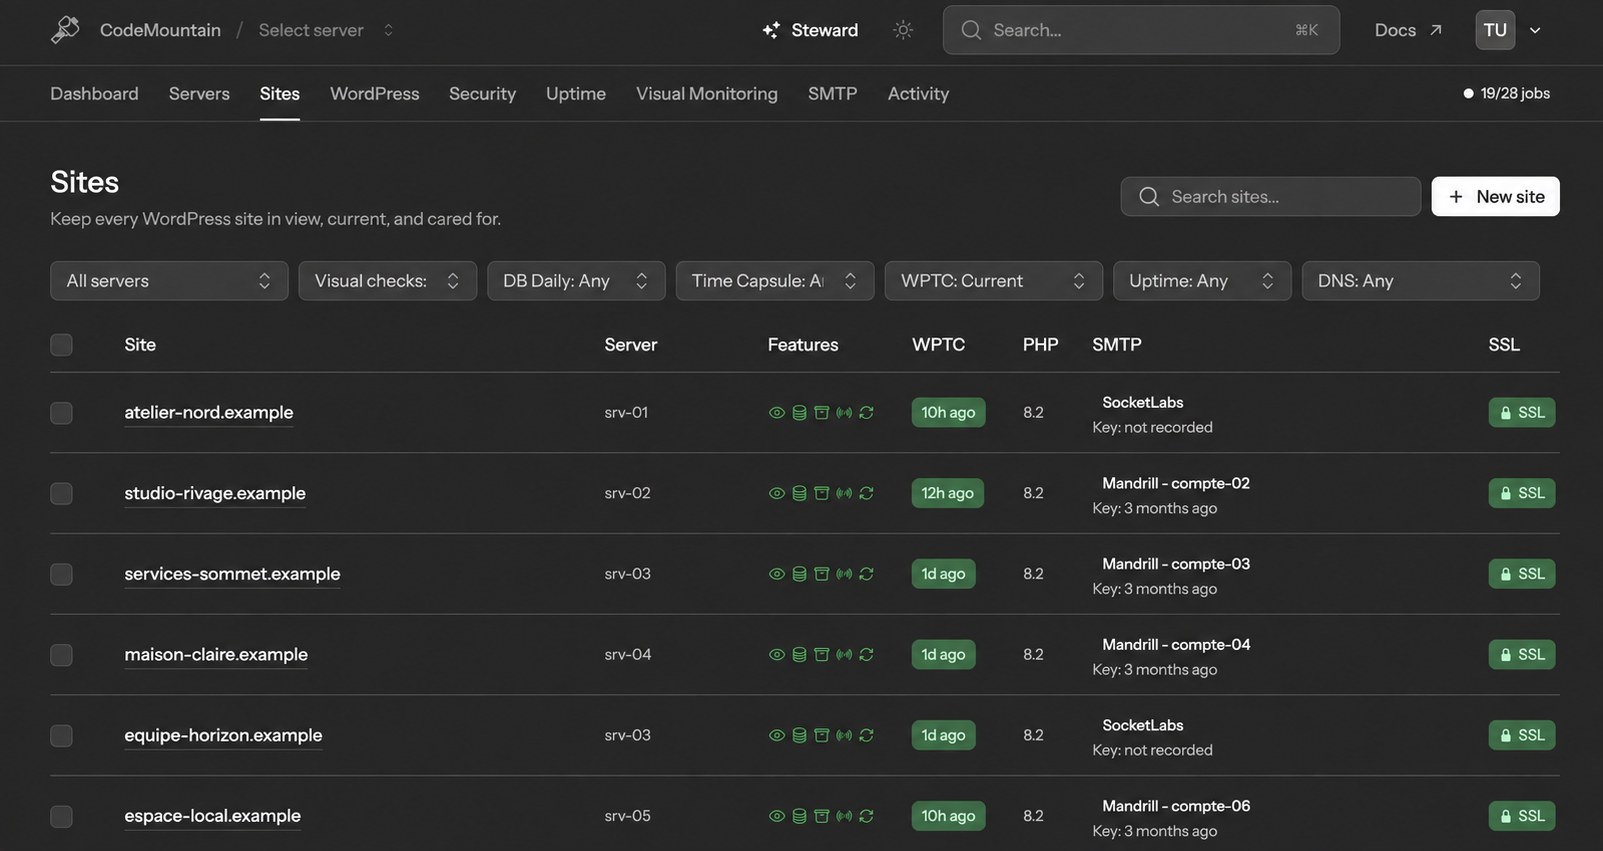The width and height of the screenshot is (1603, 851).
Task: Open the Uptime: Any dropdown
Action: click(x=1202, y=281)
